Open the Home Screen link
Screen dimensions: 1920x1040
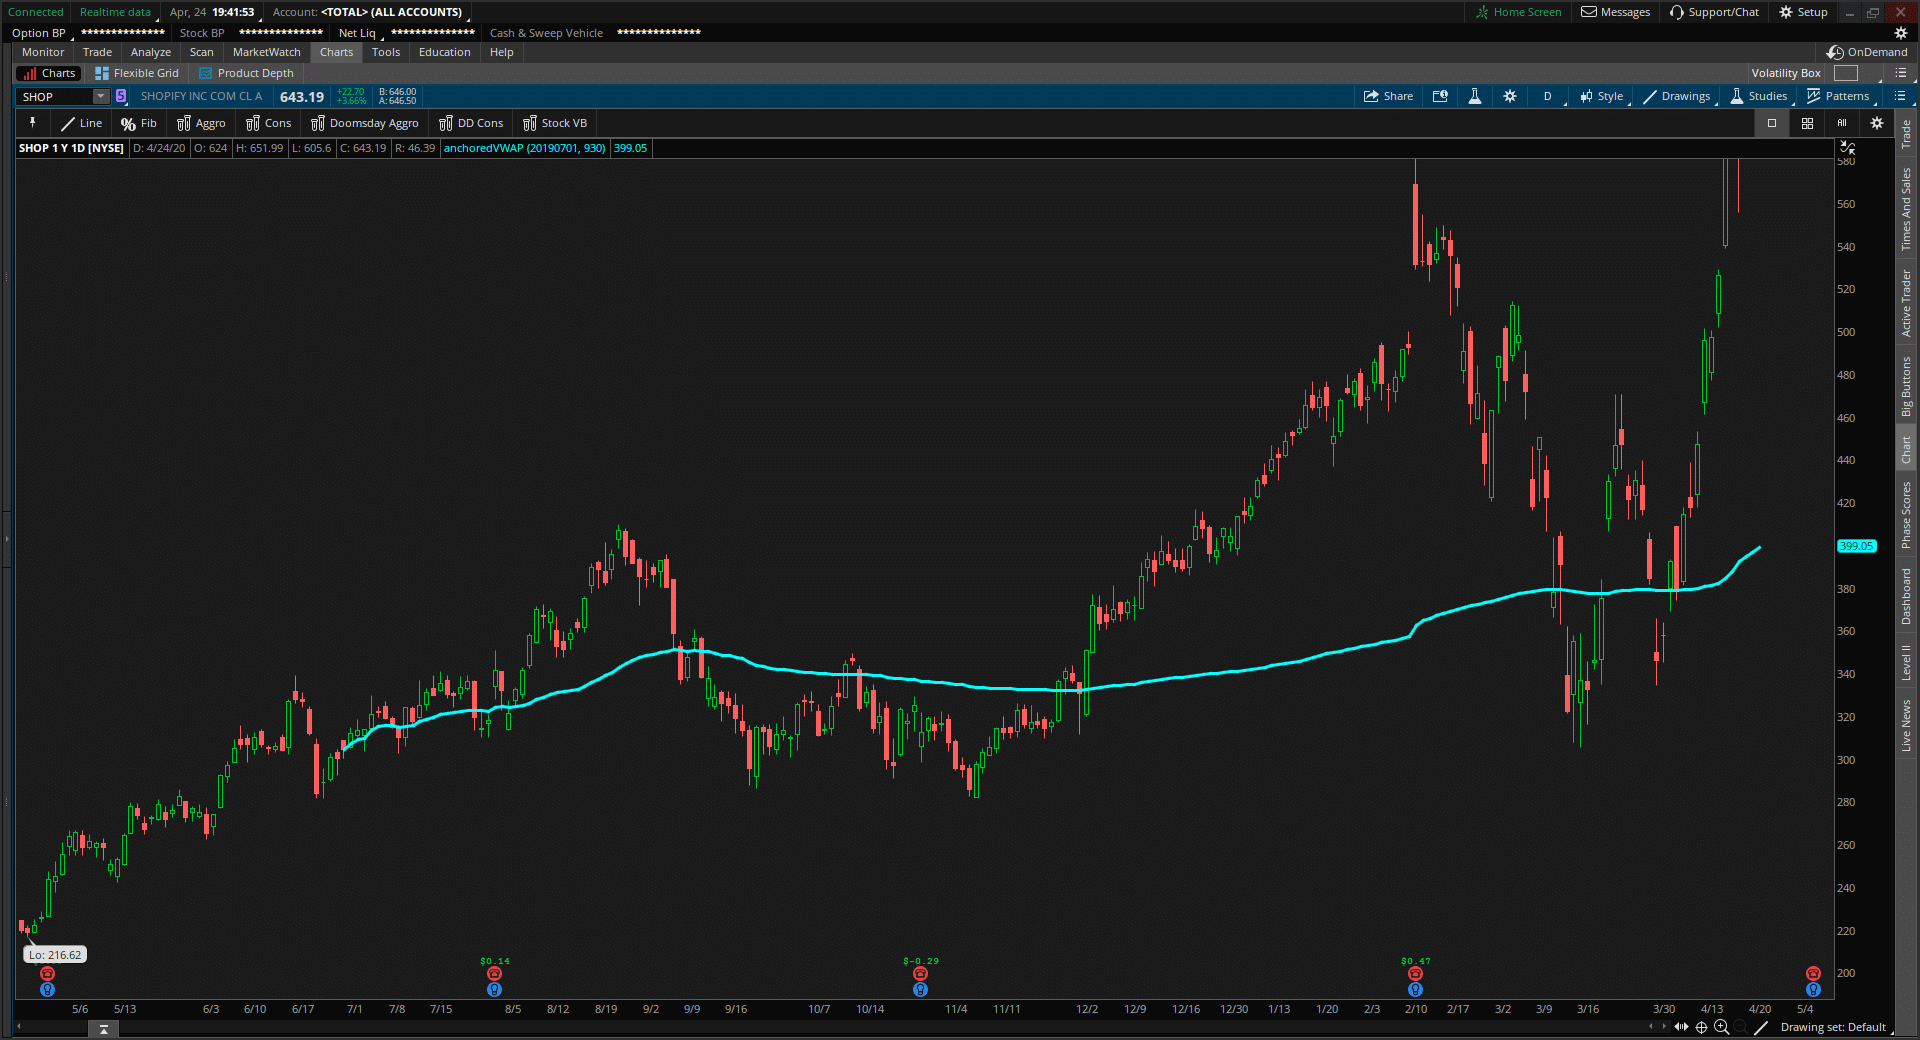point(1518,12)
